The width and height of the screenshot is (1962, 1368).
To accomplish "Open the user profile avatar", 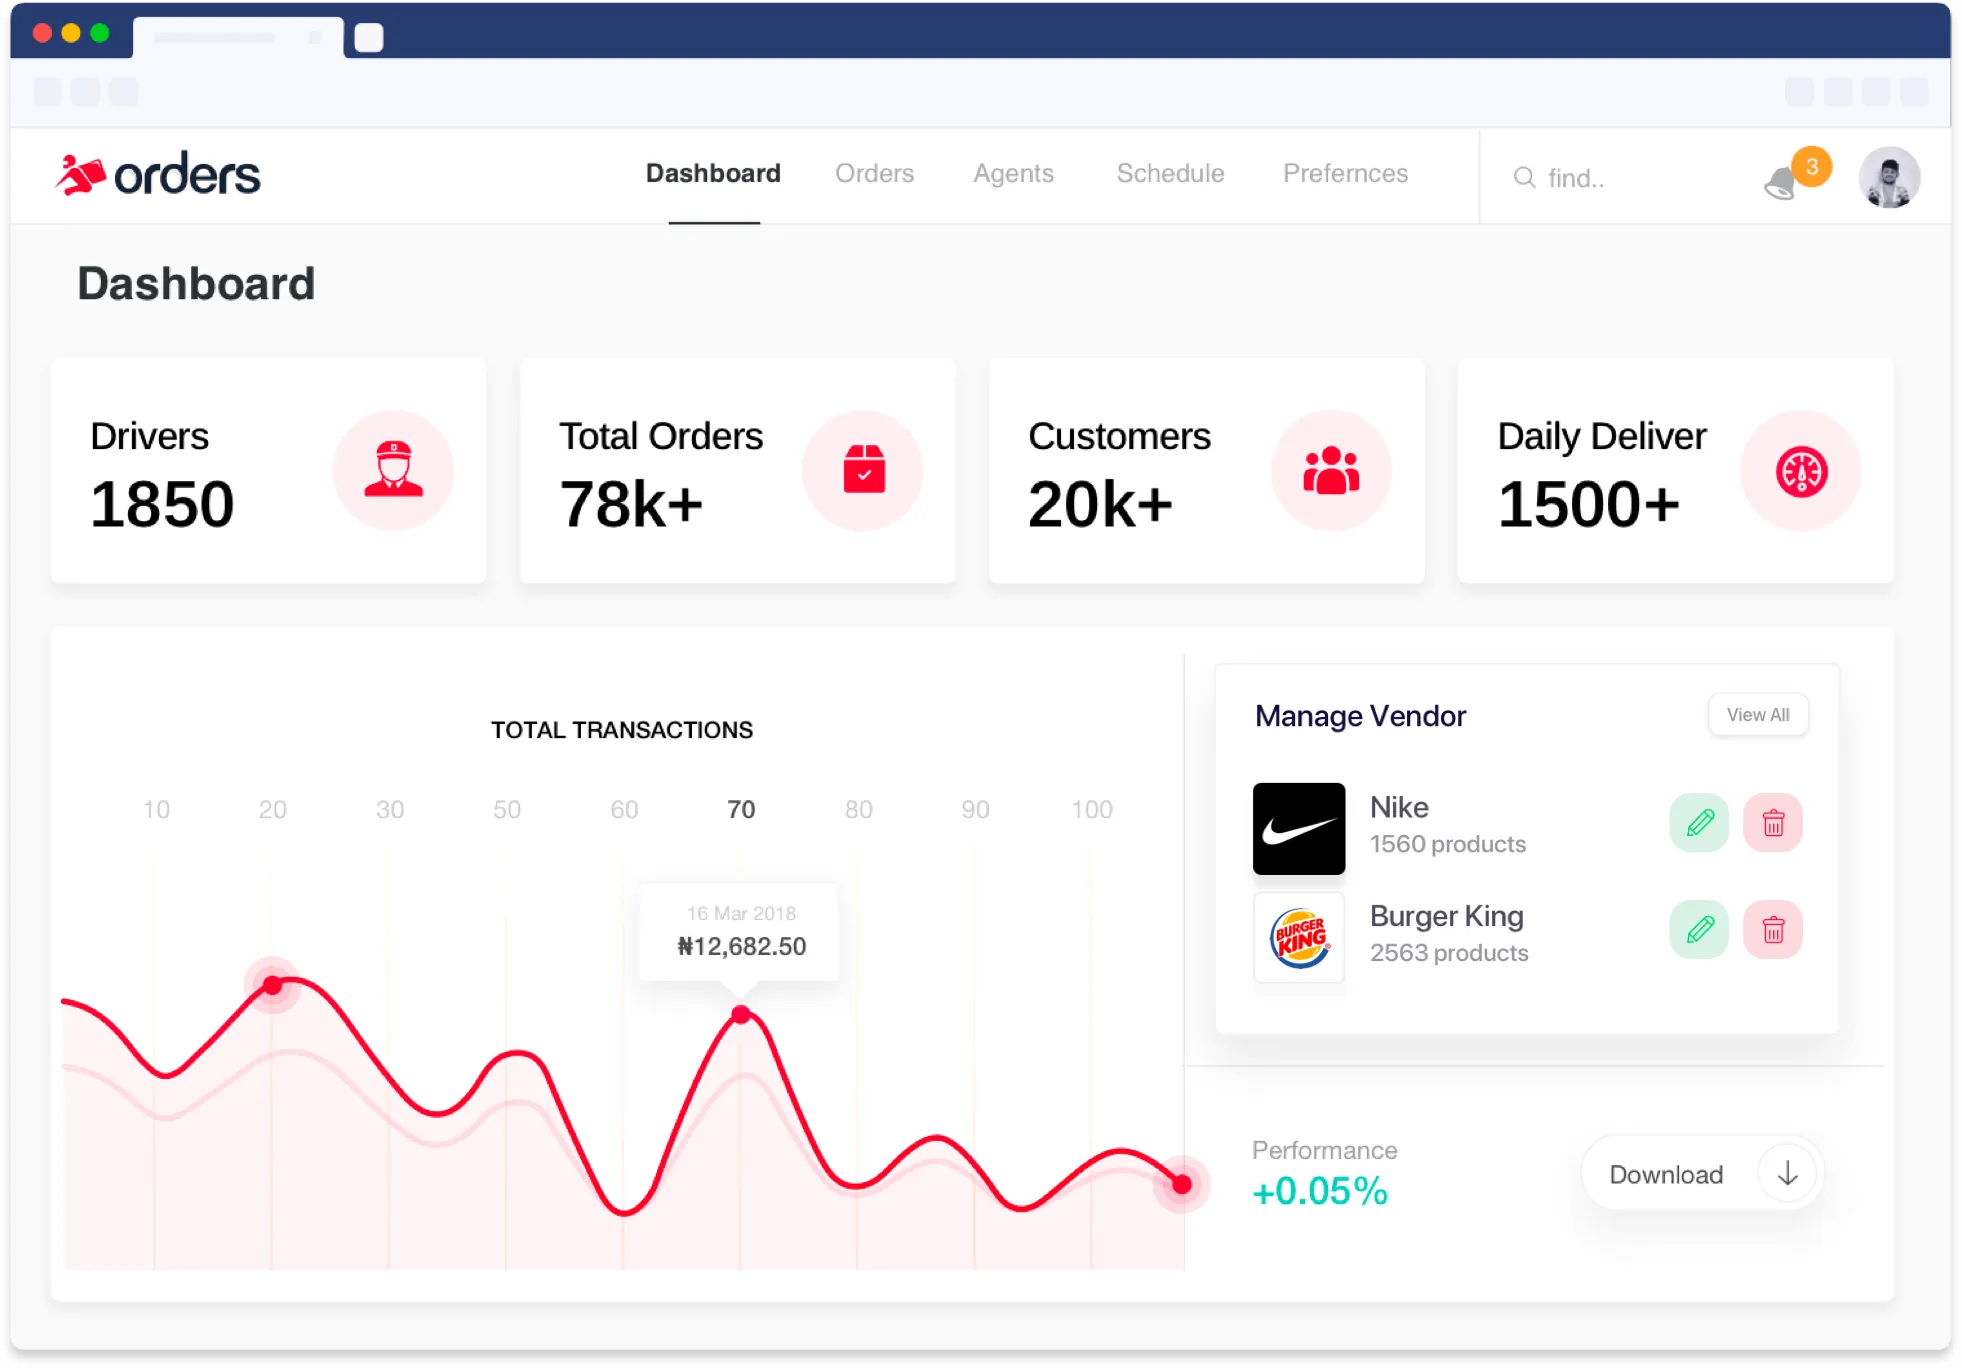I will (x=1888, y=178).
